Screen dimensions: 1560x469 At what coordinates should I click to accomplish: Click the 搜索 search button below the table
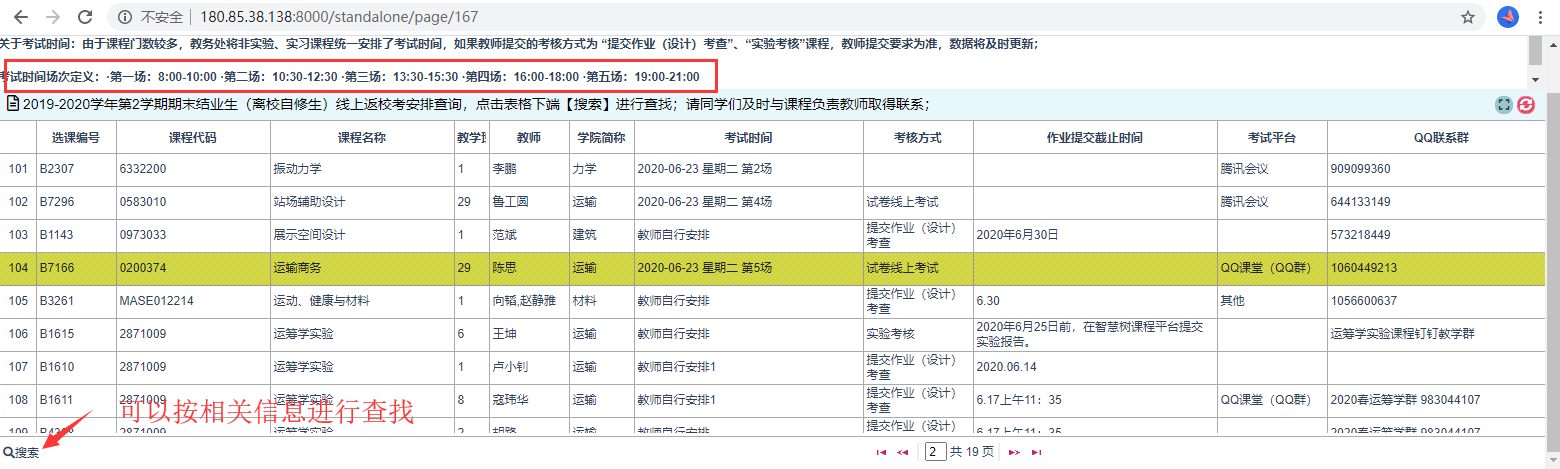click(x=21, y=452)
